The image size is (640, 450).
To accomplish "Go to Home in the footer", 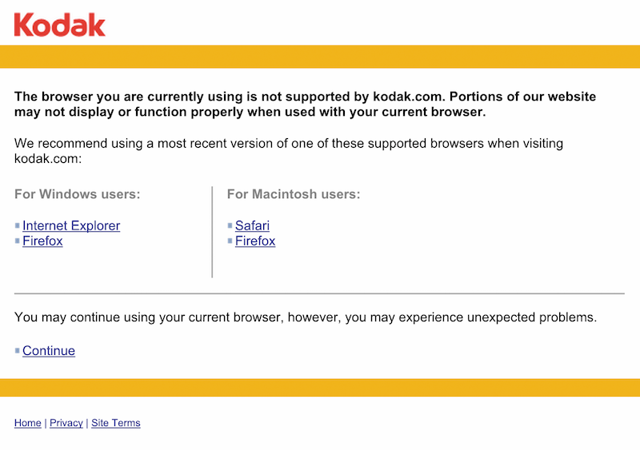I will point(28,423).
